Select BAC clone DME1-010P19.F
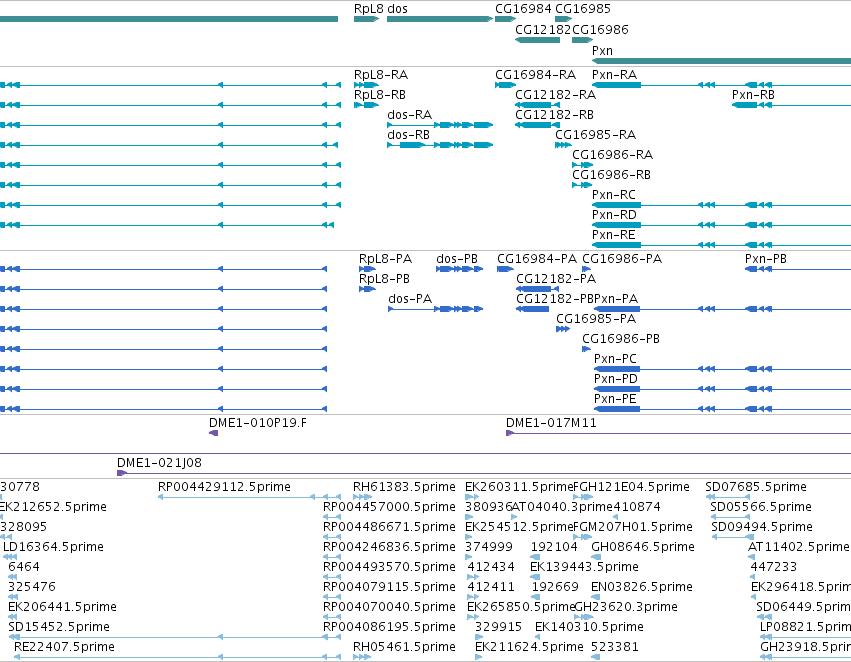Screen dimensions: 851x662 [x=258, y=423]
